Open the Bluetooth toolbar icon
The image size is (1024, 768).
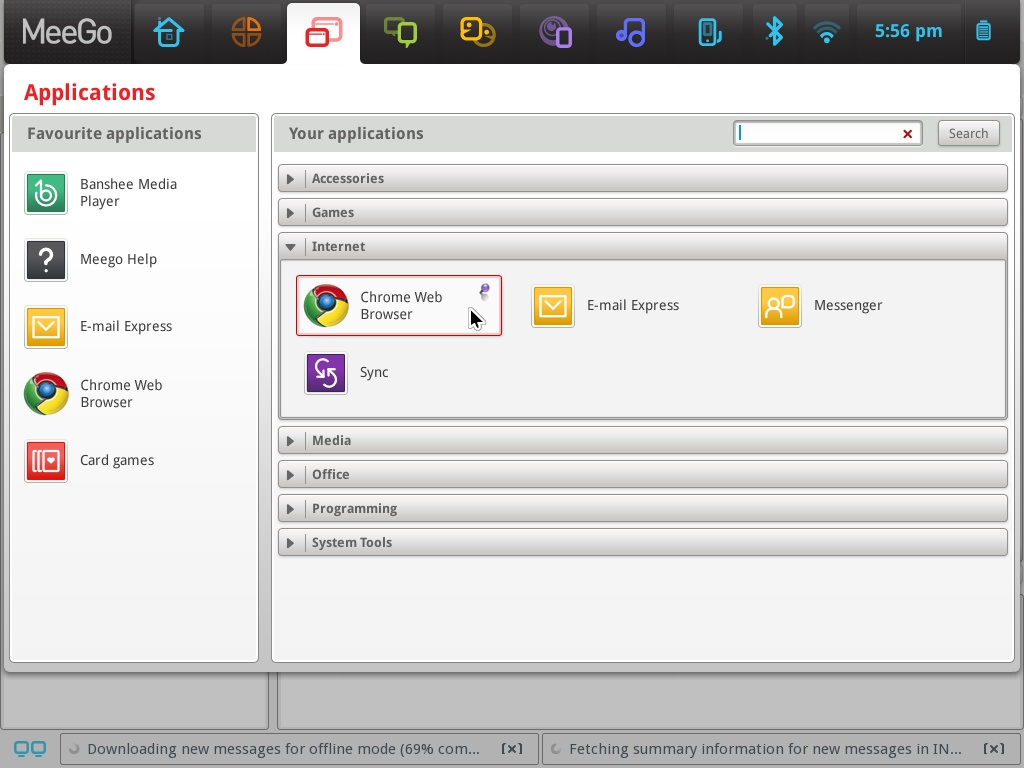coord(775,31)
